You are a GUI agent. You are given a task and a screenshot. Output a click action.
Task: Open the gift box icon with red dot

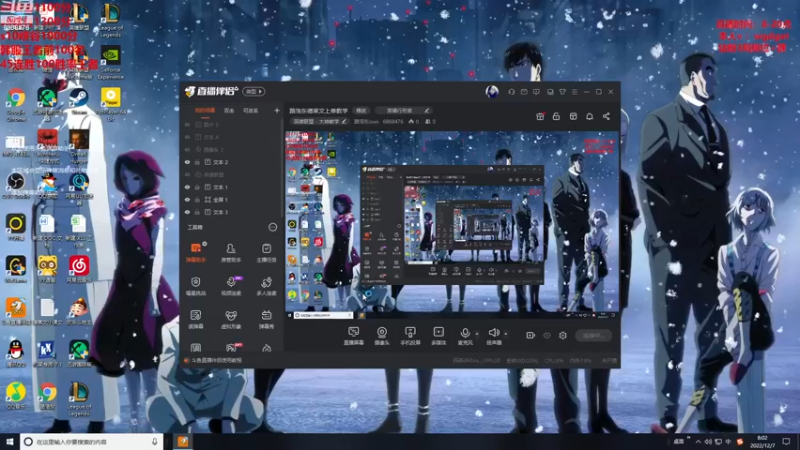click(540, 116)
